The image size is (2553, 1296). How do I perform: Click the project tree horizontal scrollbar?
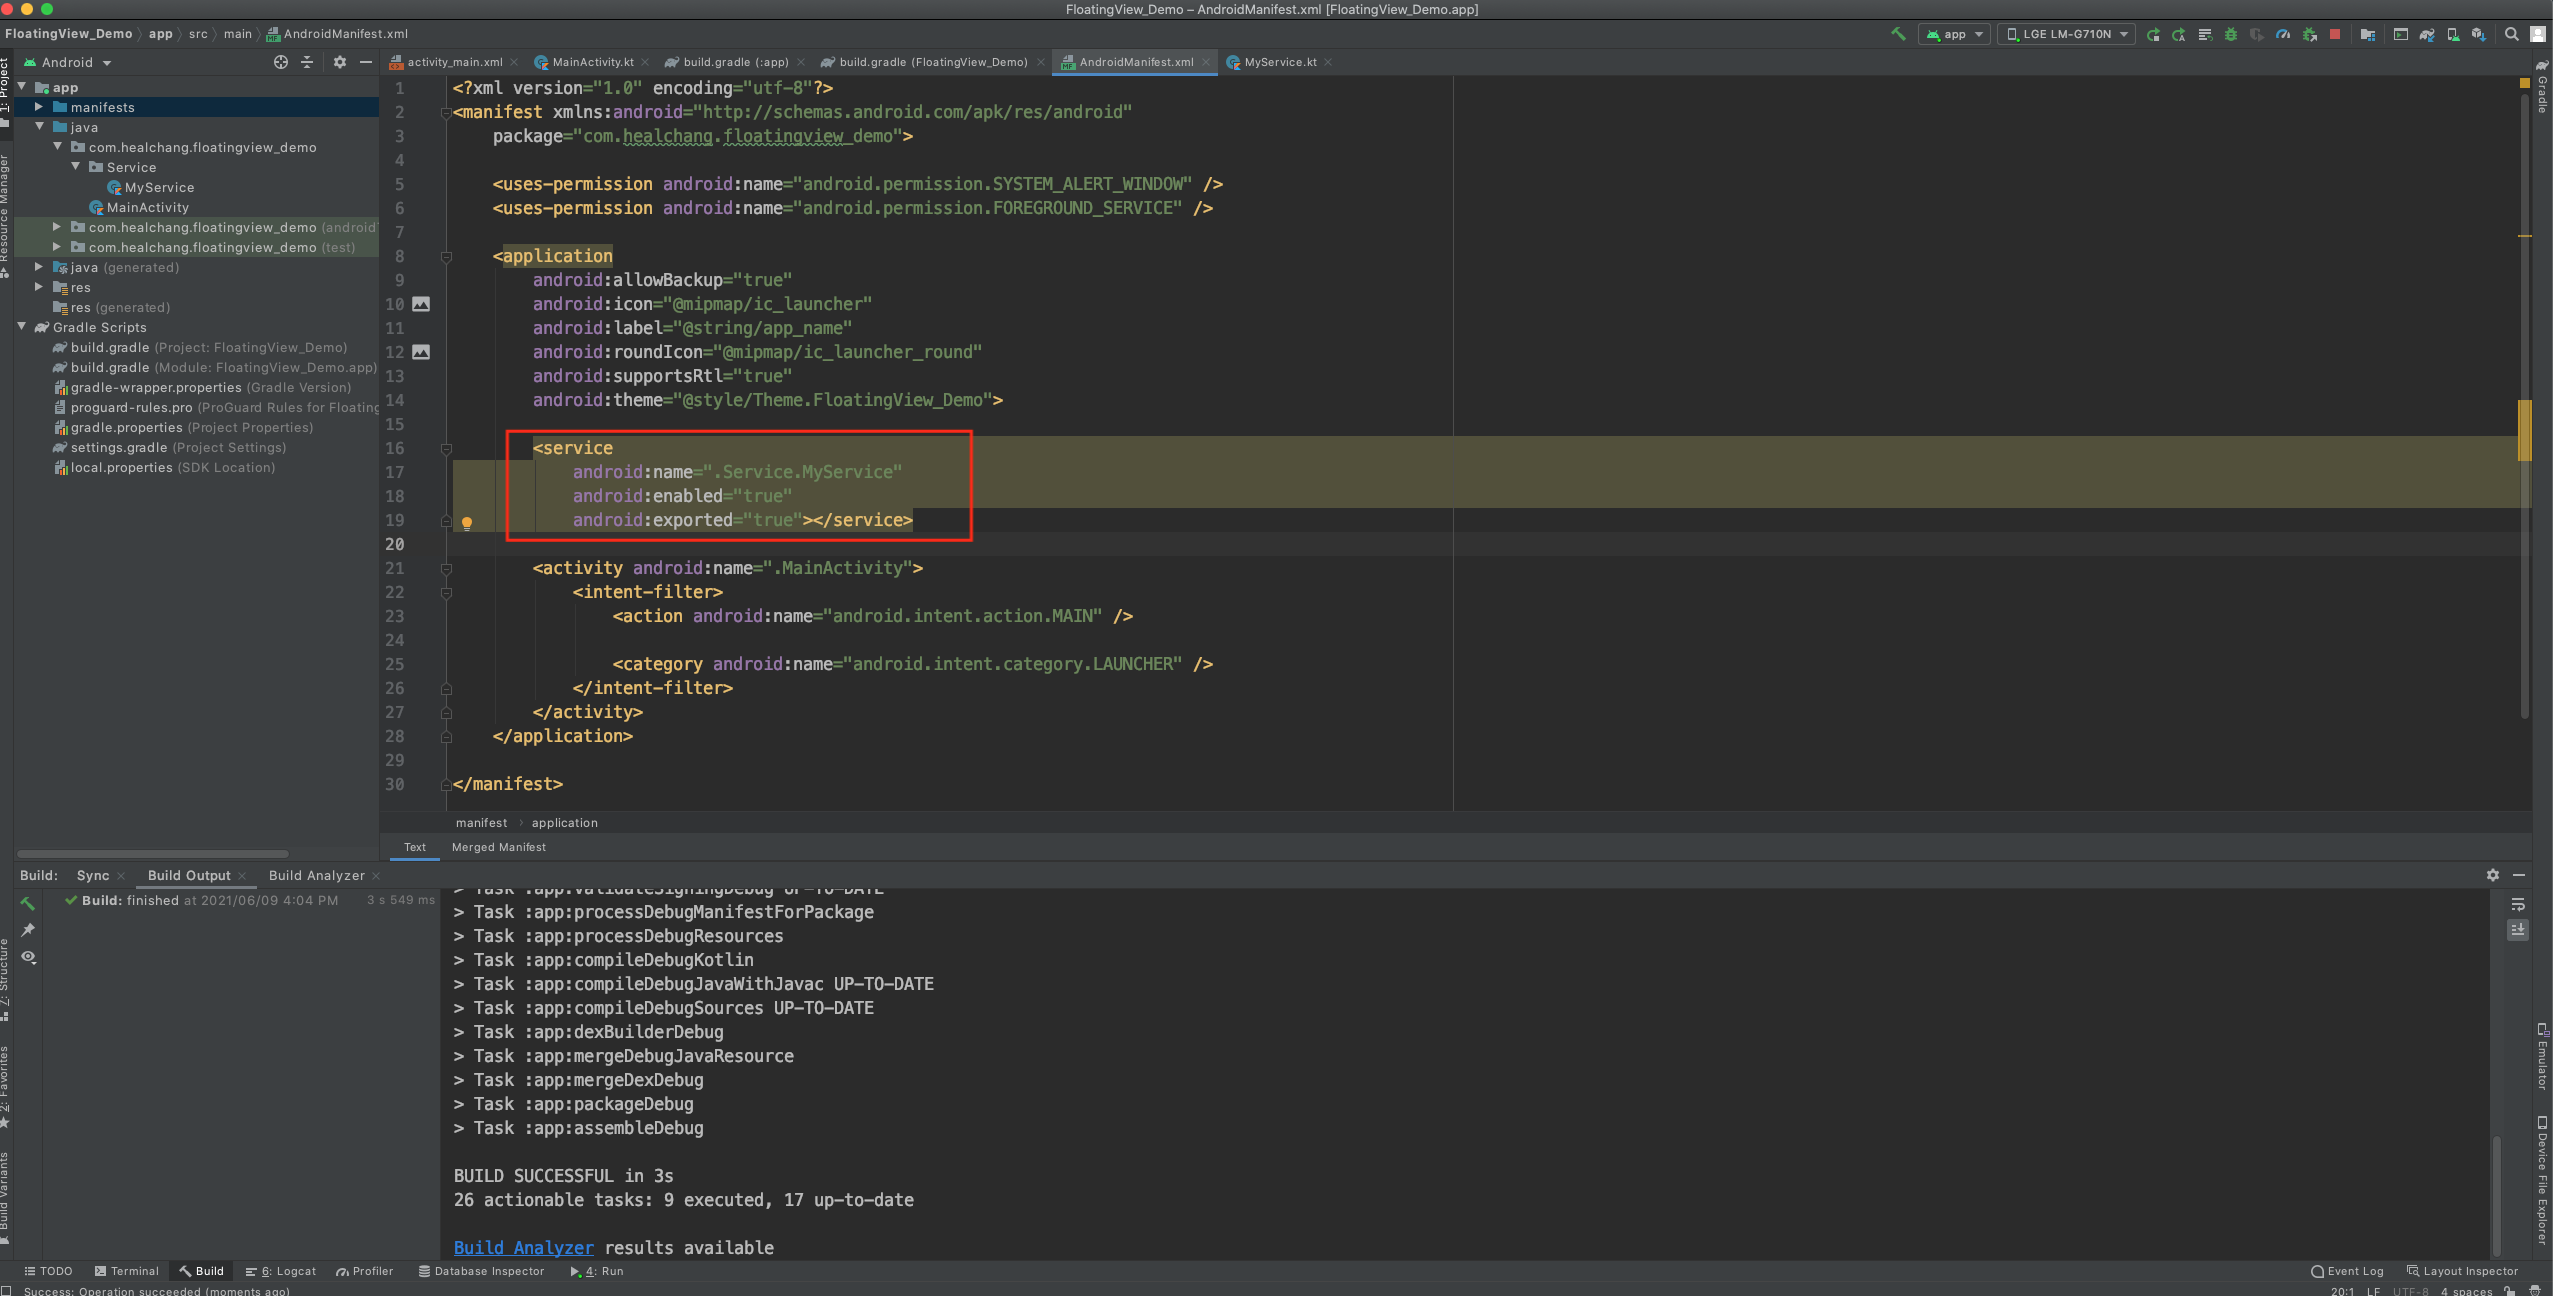153,854
